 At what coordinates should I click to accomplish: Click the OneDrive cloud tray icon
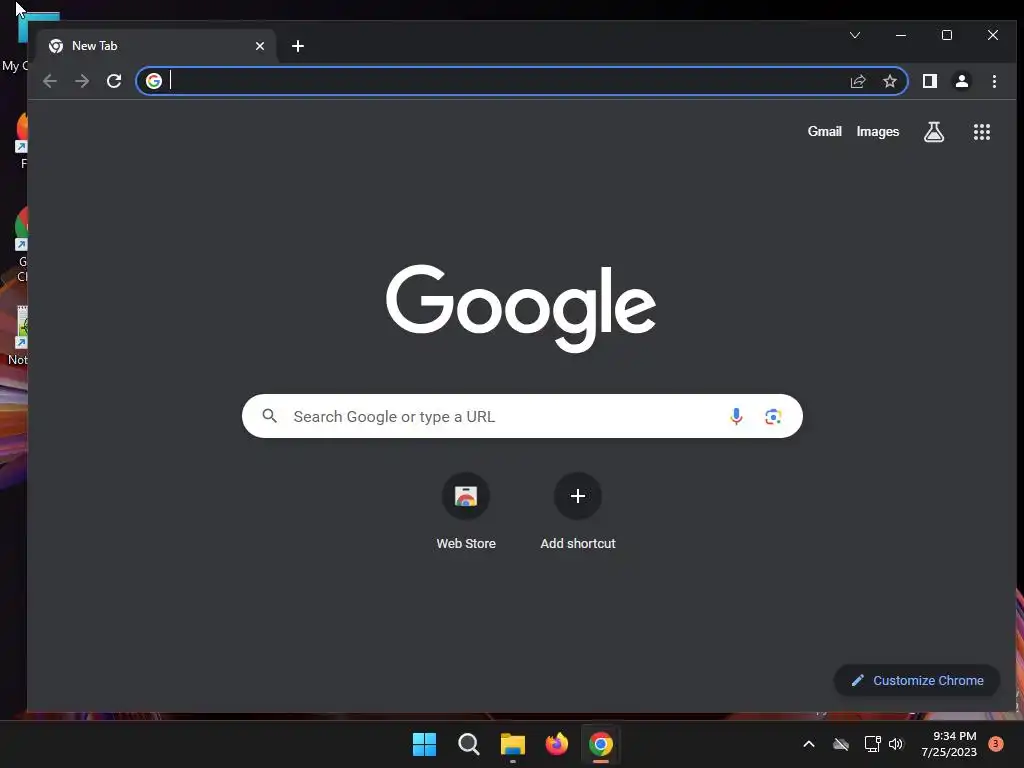pos(841,744)
